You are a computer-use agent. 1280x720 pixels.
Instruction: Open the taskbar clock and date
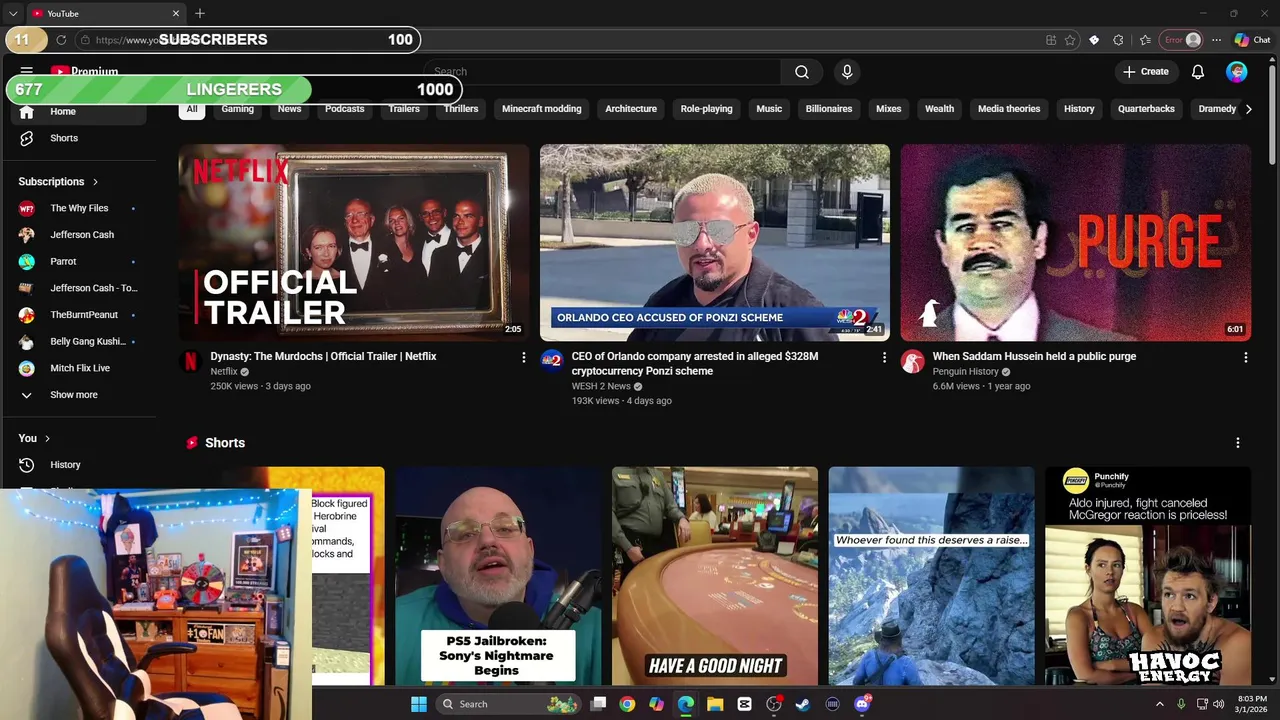point(1252,704)
